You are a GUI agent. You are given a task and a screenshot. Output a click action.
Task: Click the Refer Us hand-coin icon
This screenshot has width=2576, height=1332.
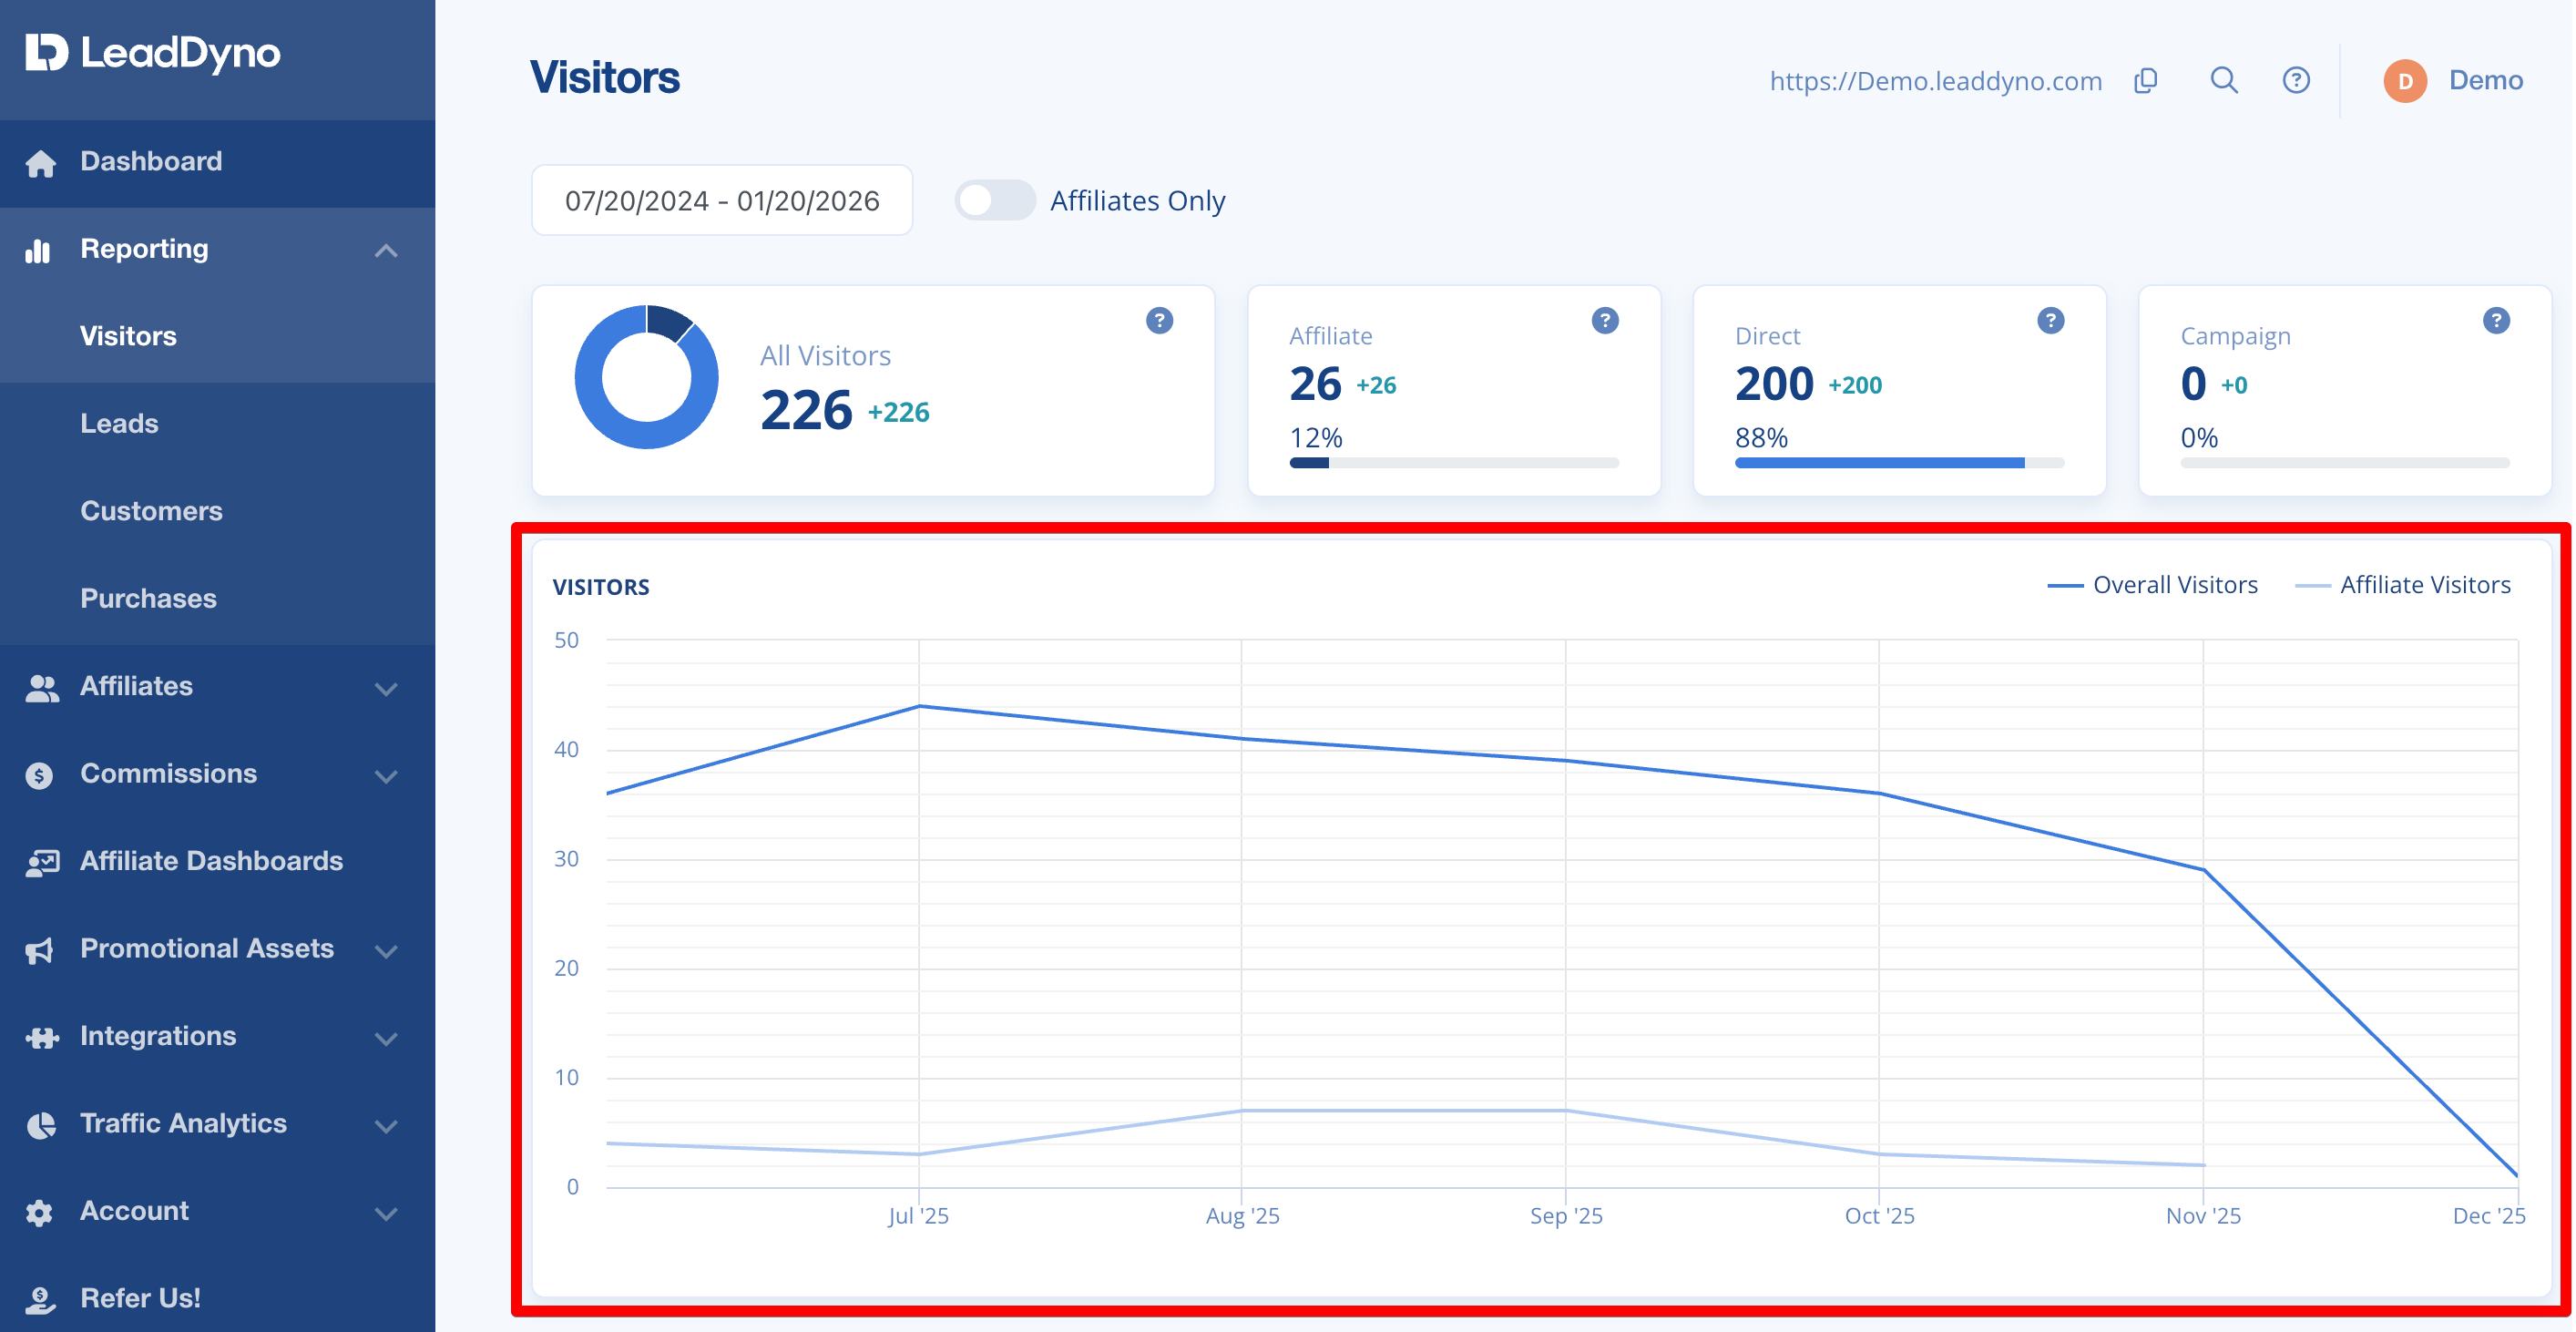point(40,1300)
